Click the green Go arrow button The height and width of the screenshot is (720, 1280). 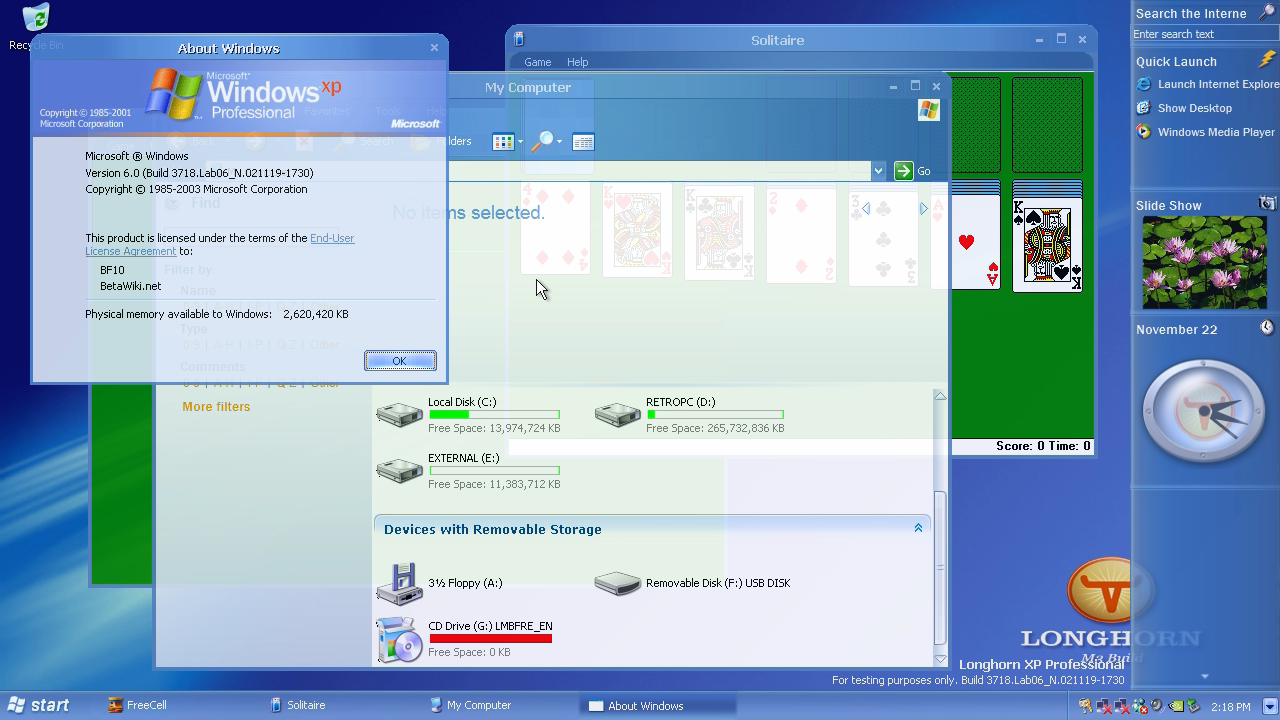pyautogui.click(x=903, y=171)
